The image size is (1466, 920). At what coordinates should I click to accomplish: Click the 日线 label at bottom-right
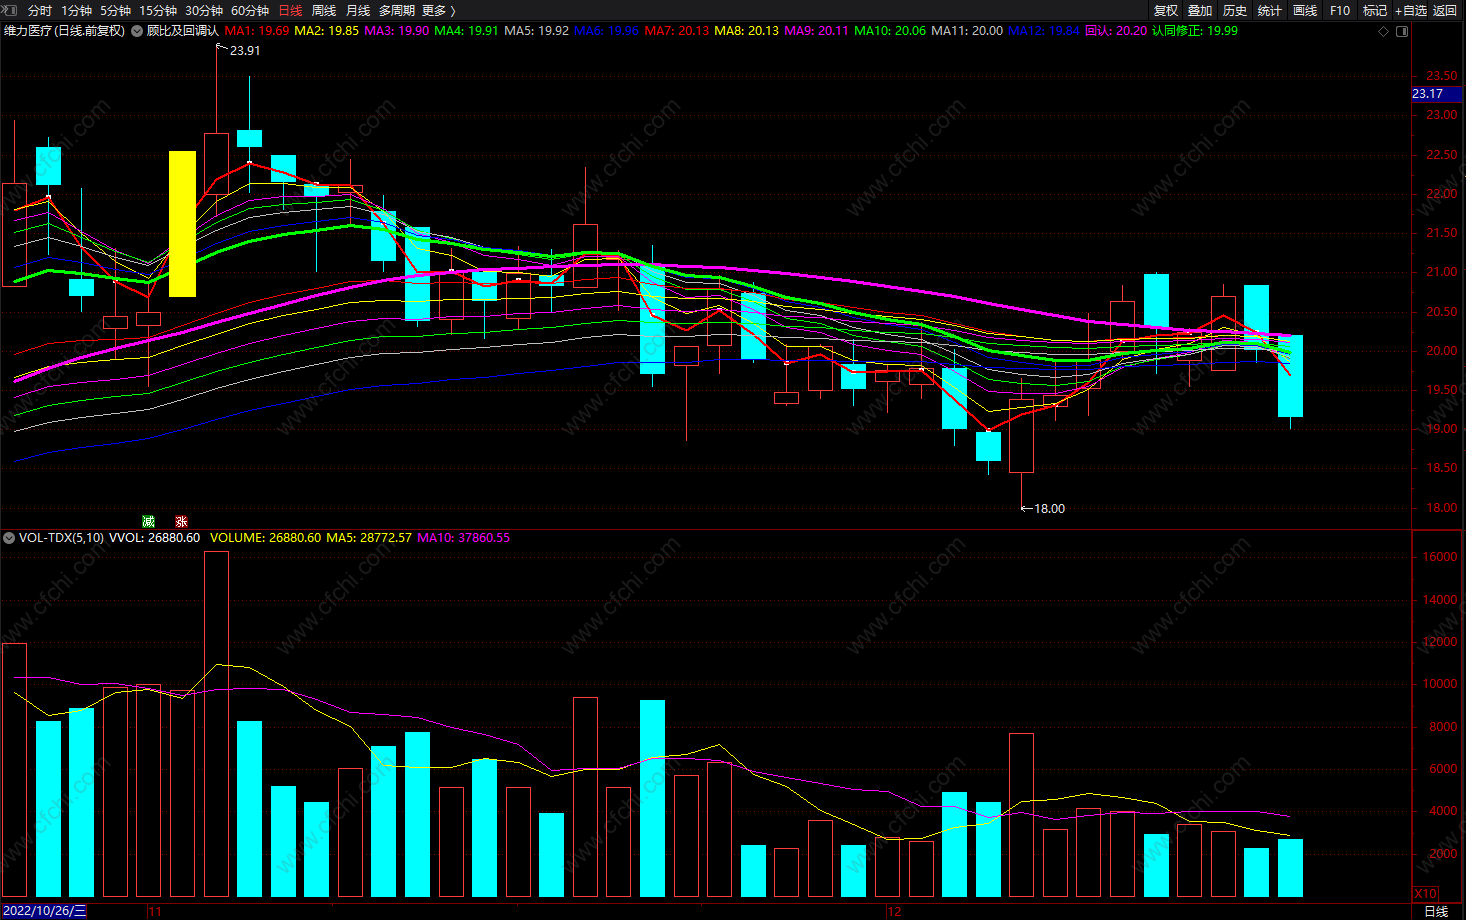[1436, 911]
